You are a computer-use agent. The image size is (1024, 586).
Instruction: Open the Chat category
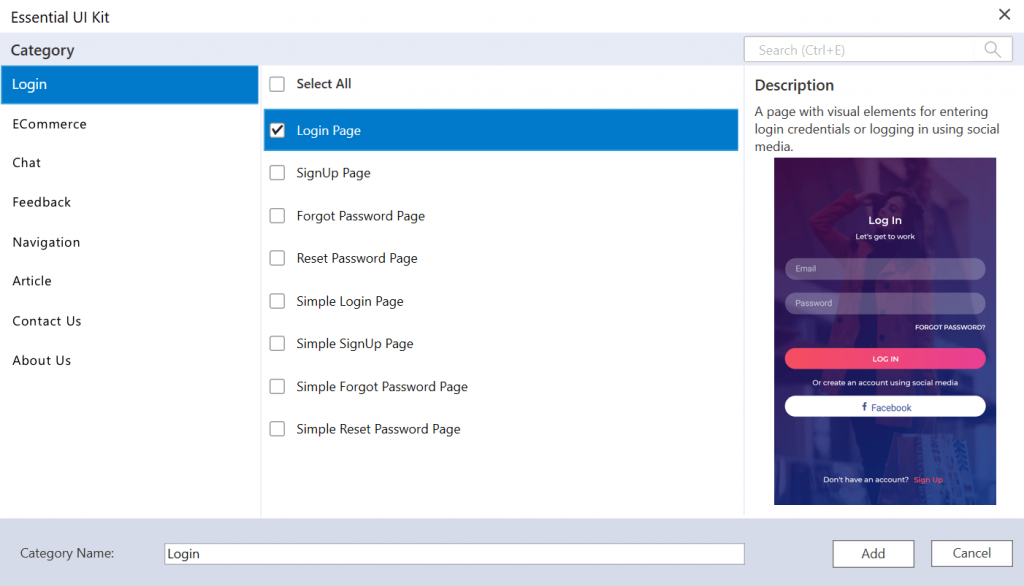click(x=26, y=162)
